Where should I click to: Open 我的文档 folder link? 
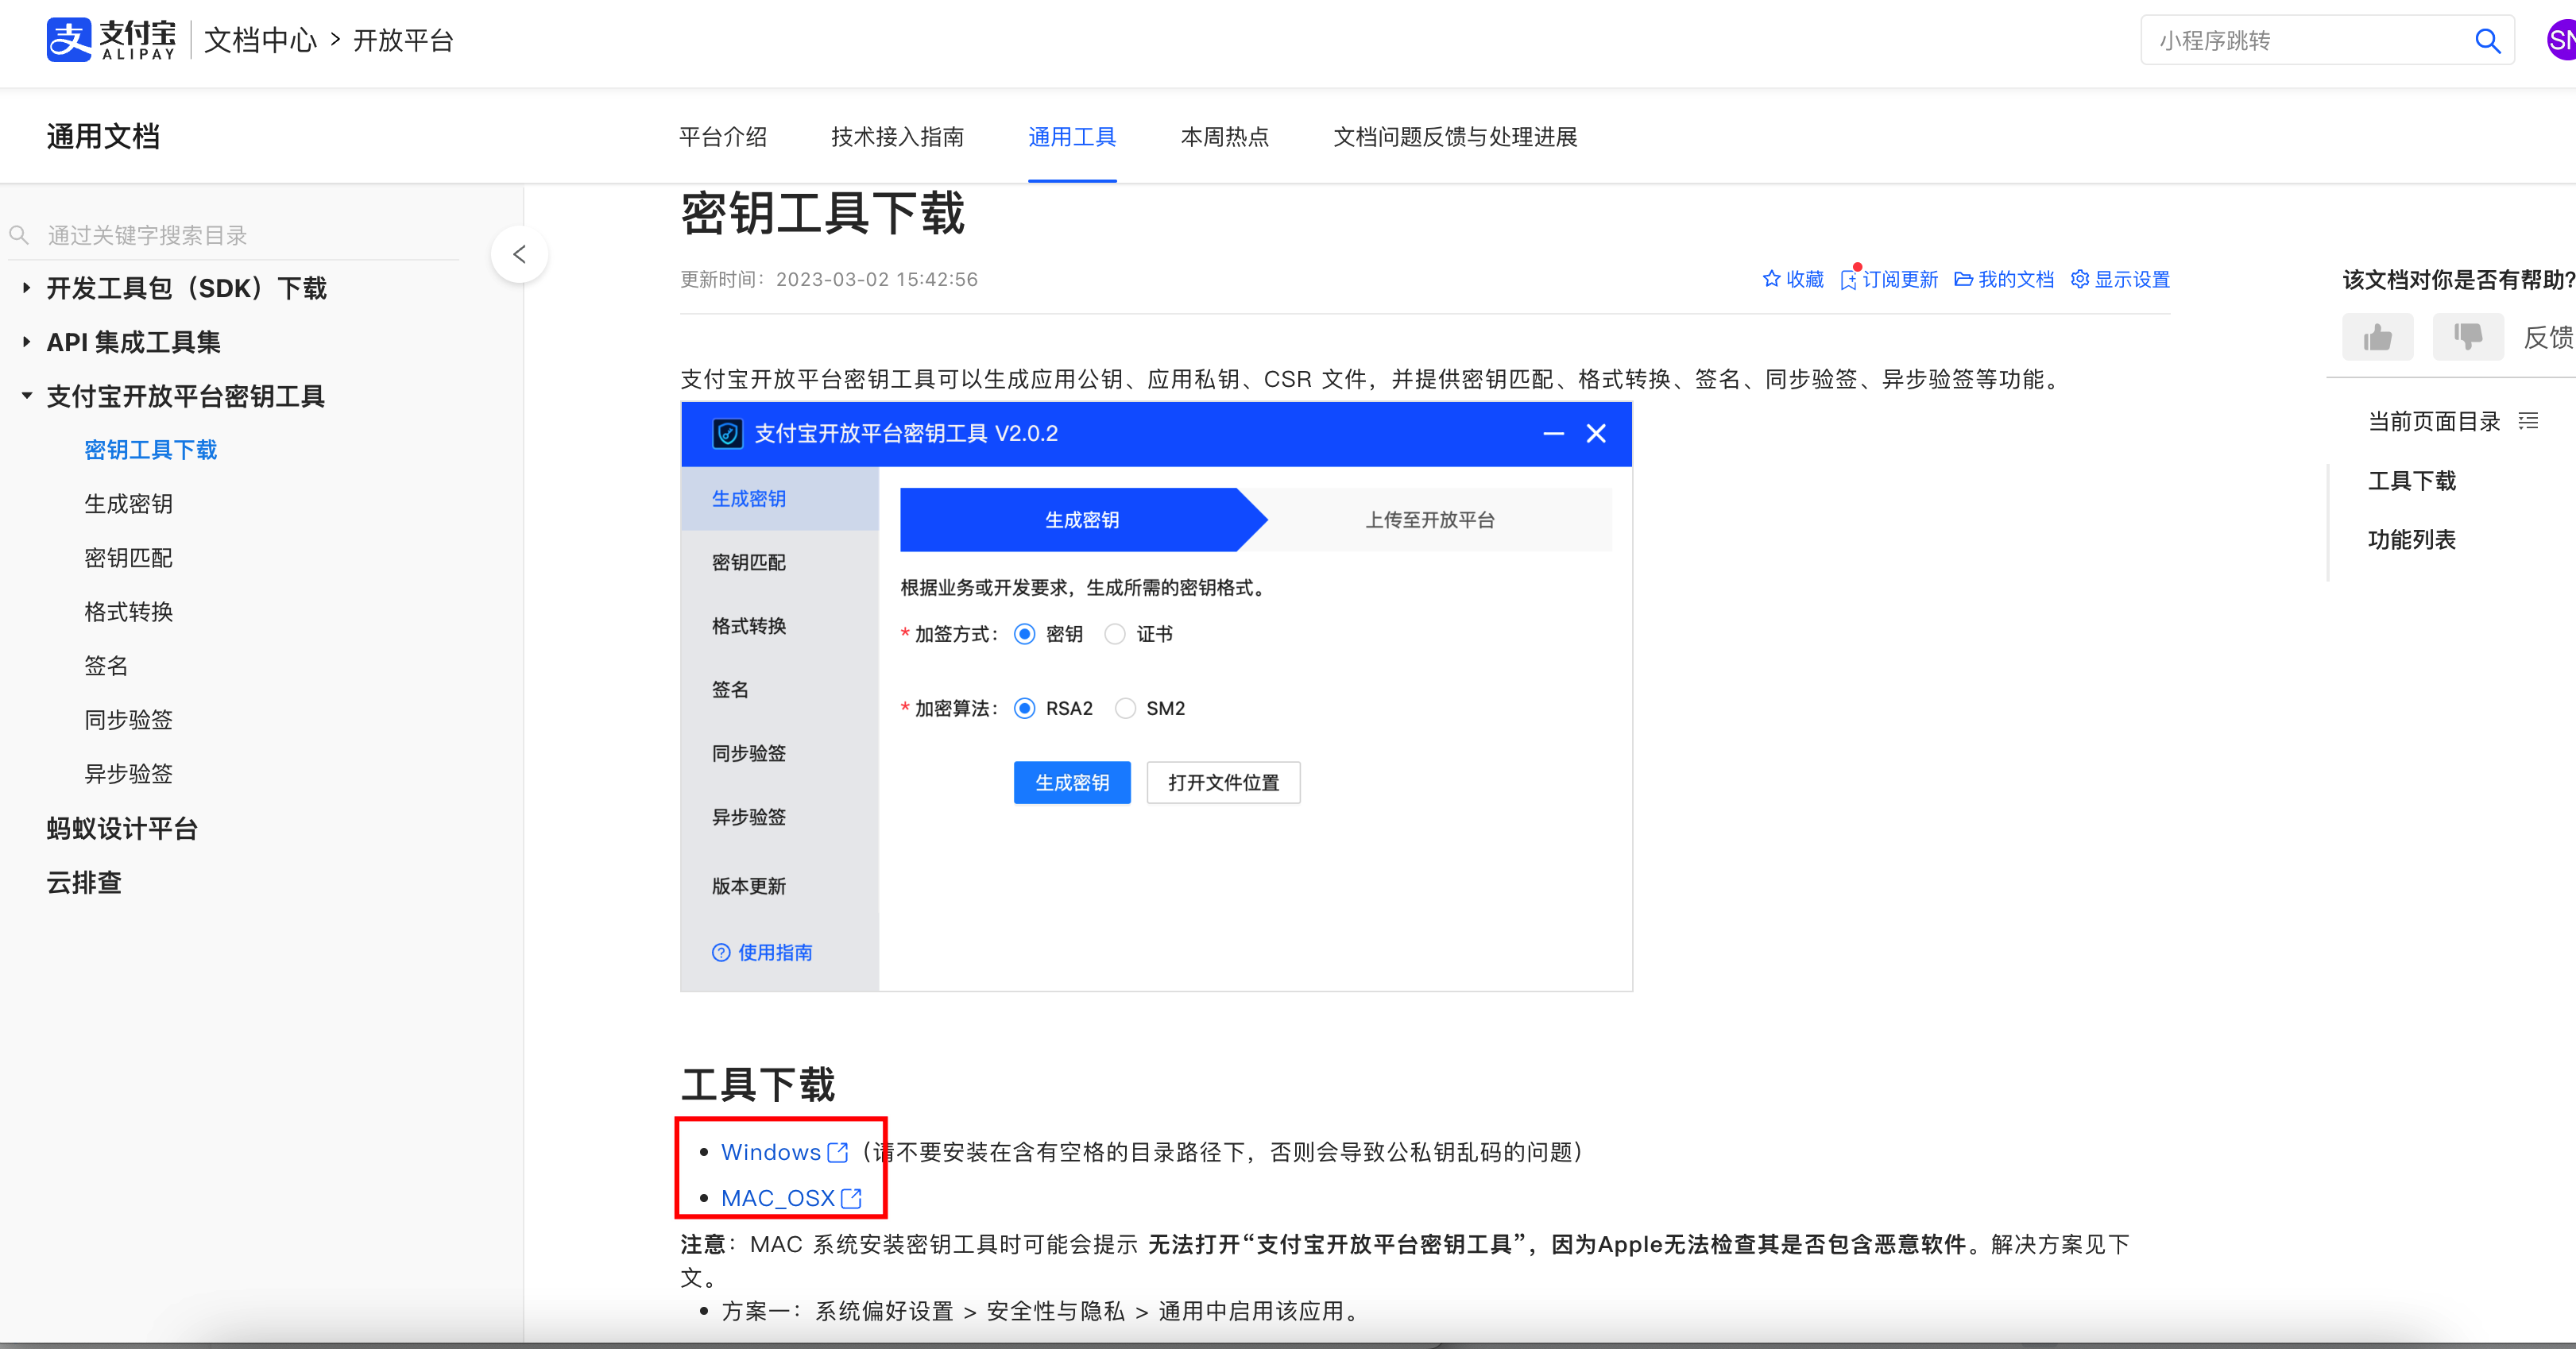point(2003,279)
